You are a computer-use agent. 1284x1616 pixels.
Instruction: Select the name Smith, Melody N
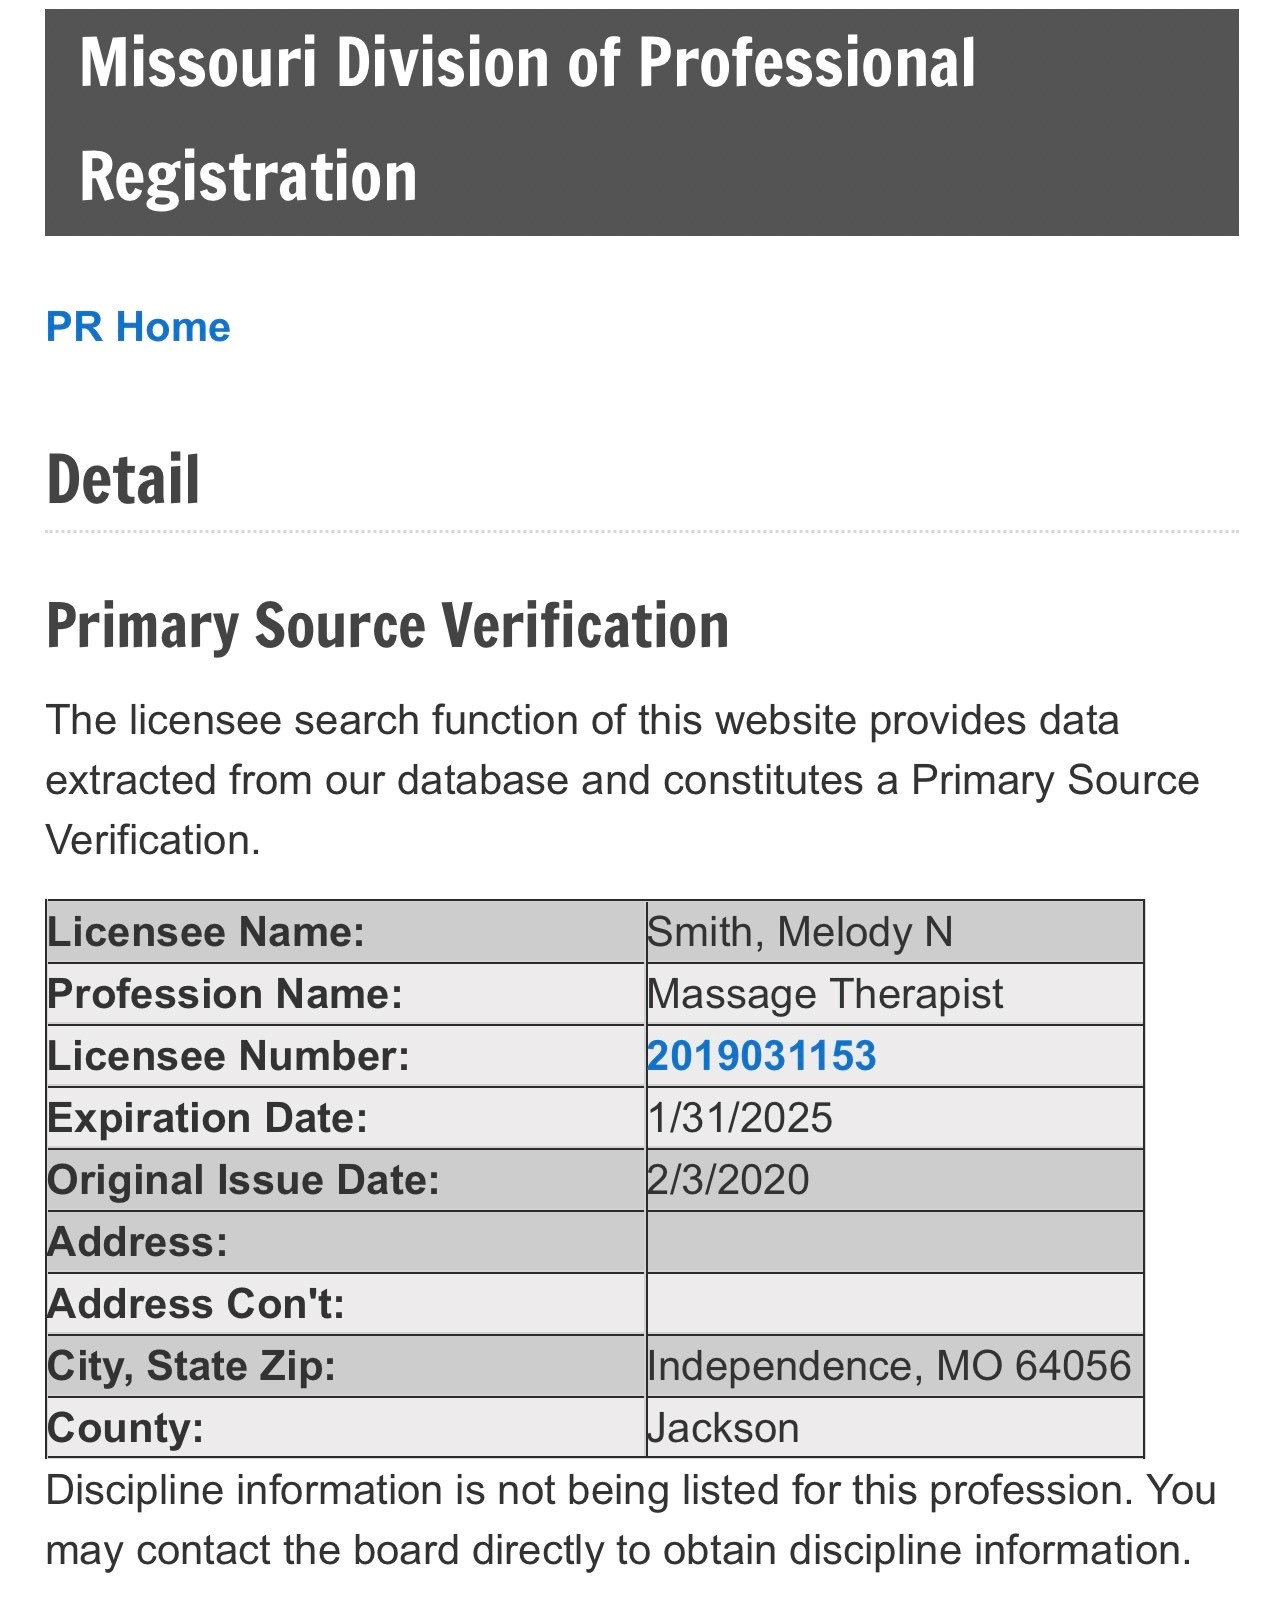pos(800,932)
